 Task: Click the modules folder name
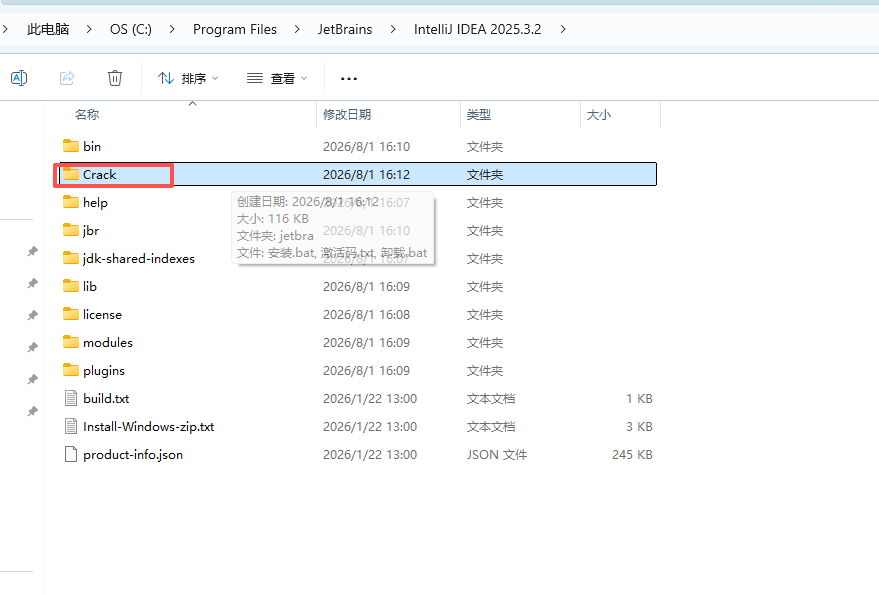108,343
